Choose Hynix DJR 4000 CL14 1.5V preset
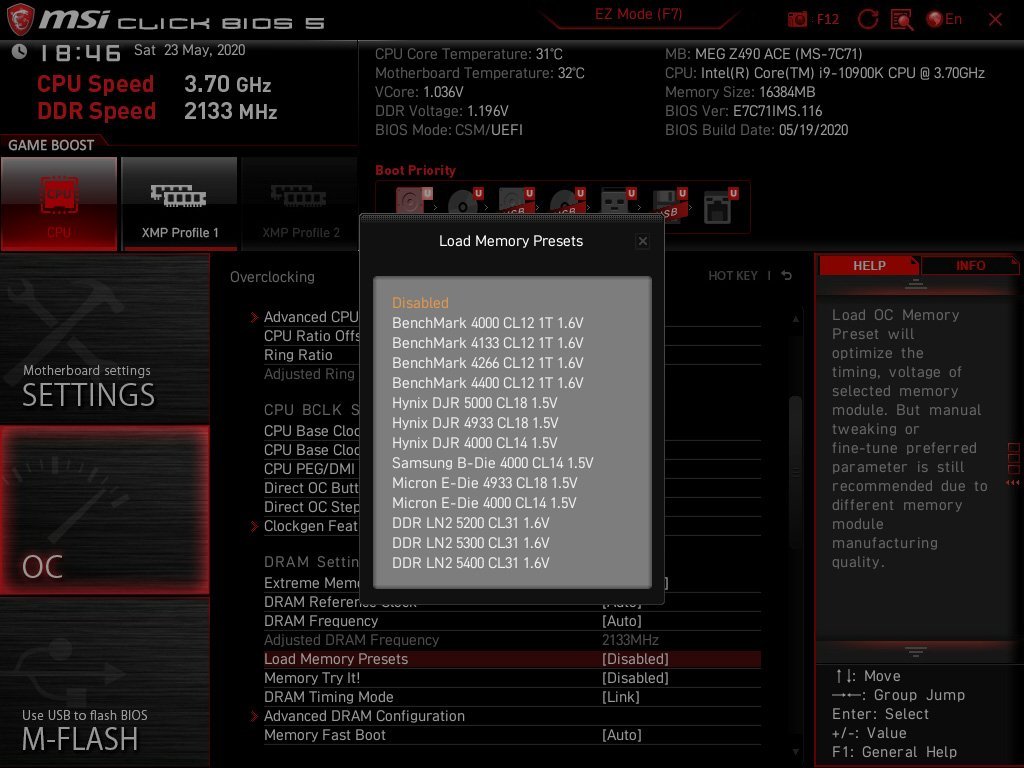Viewport: 1024px width, 768px height. 474,443
